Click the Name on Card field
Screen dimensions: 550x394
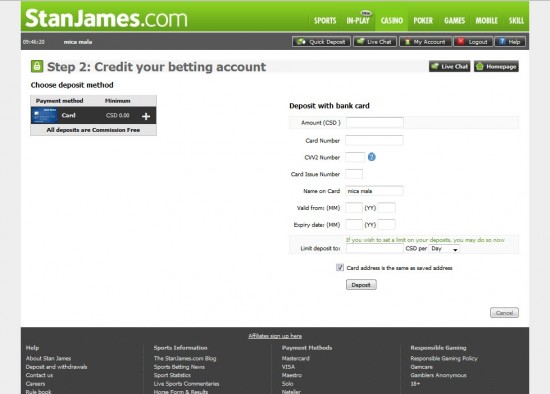(x=374, y=191)
